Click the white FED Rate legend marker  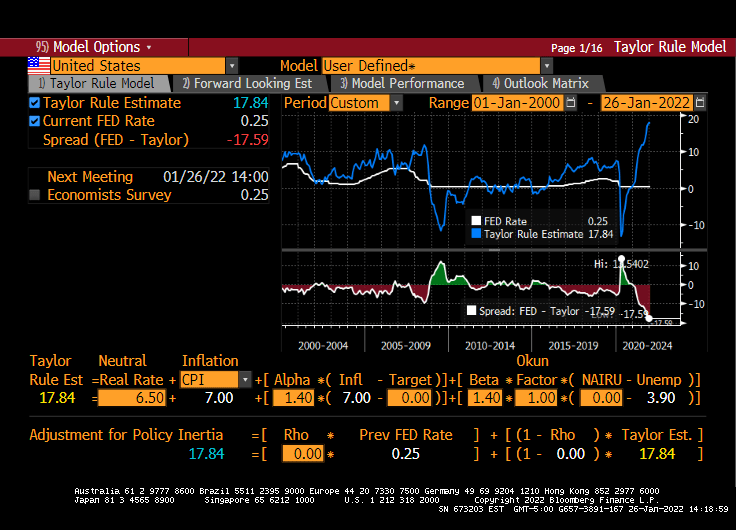click(x=476, y=221)
